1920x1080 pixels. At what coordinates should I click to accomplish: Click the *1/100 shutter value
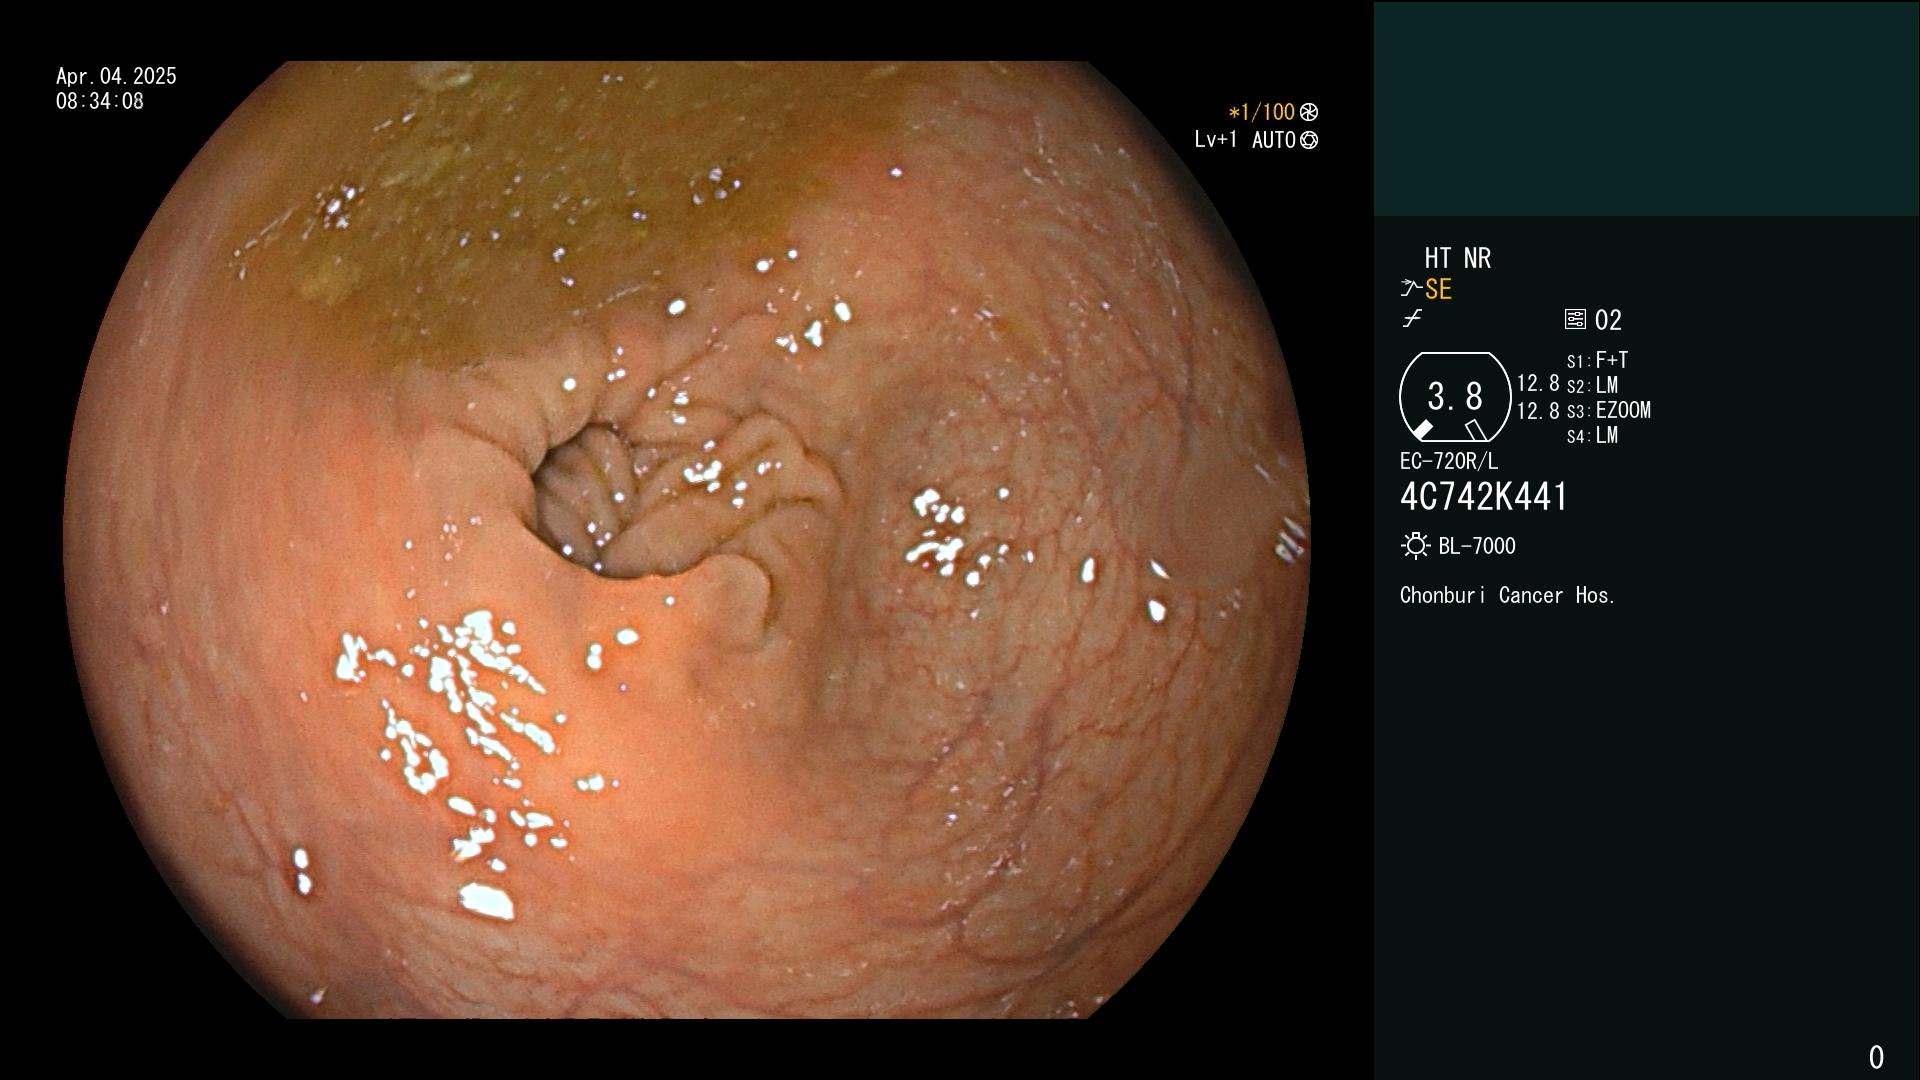(1261, 112)
